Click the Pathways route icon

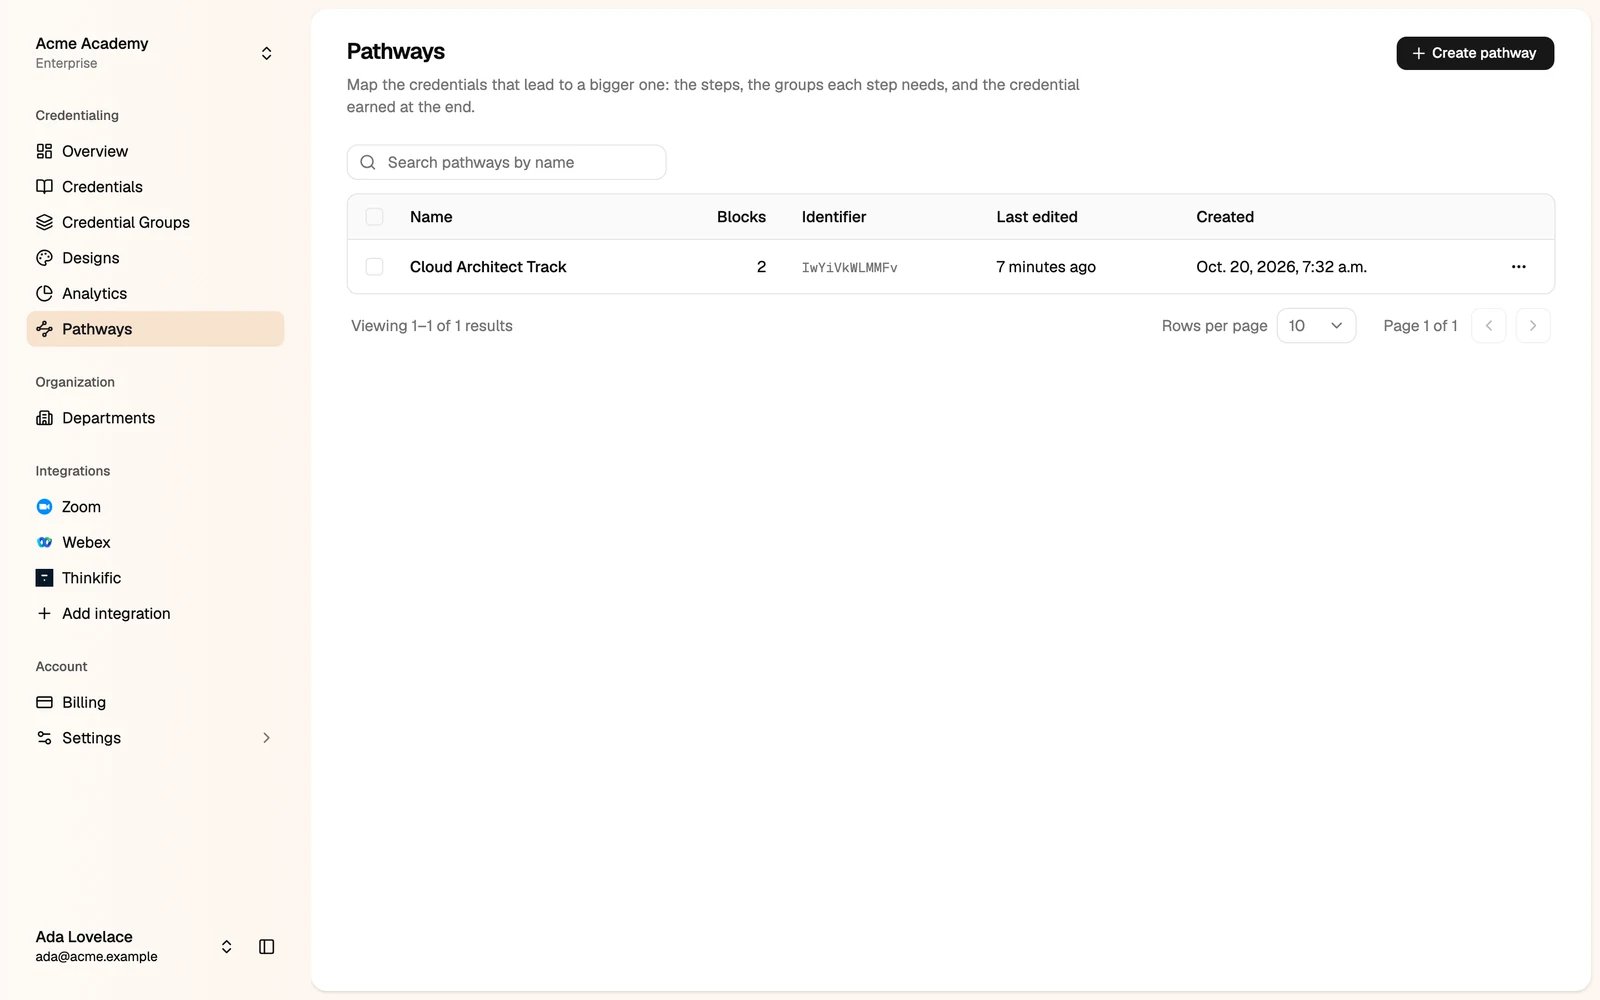click(44, 329)
